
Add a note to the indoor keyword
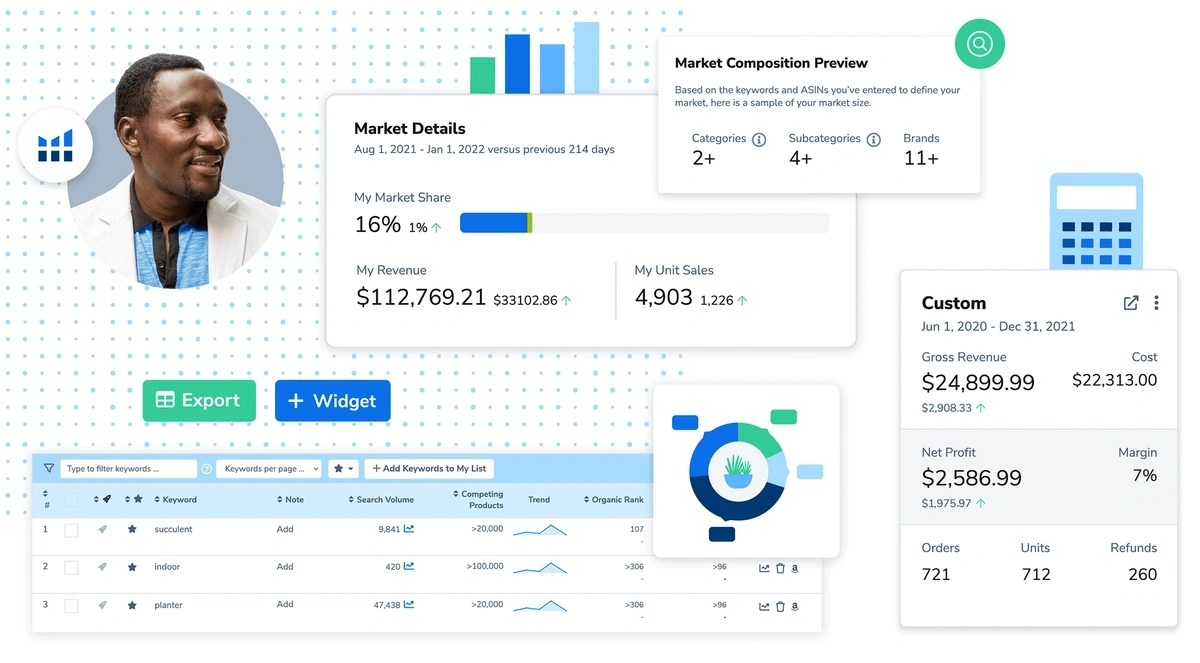coord(285,567)
